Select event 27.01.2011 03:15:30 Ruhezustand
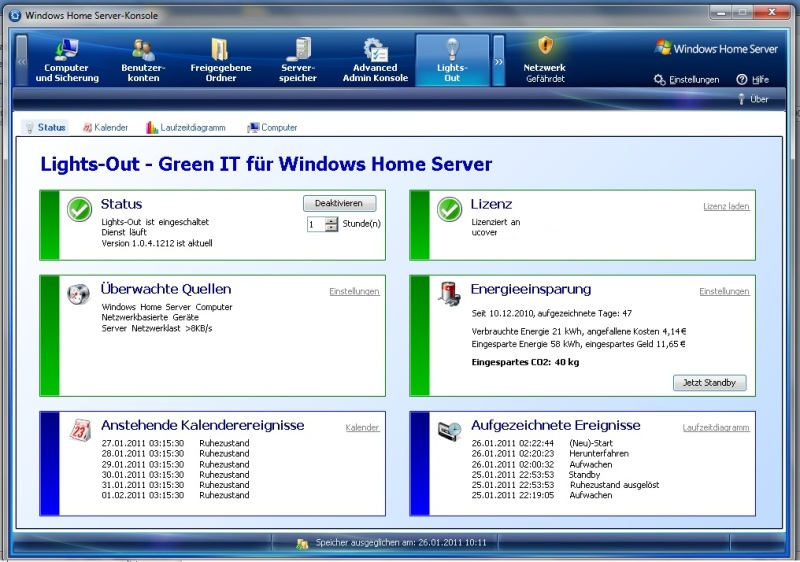The height and width of the screenshot is (562, 800). pyautogui.click(x=176, y=443)
